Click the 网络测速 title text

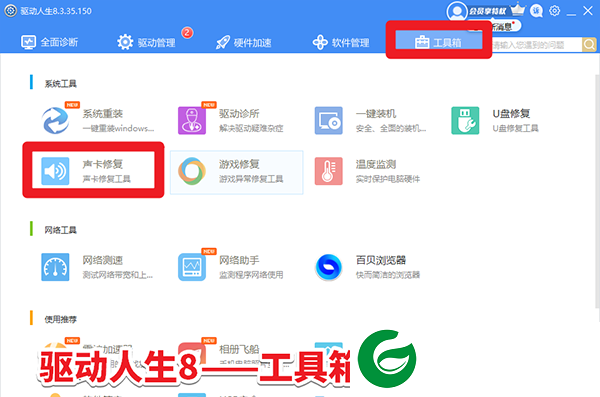[x=103, y=260]
